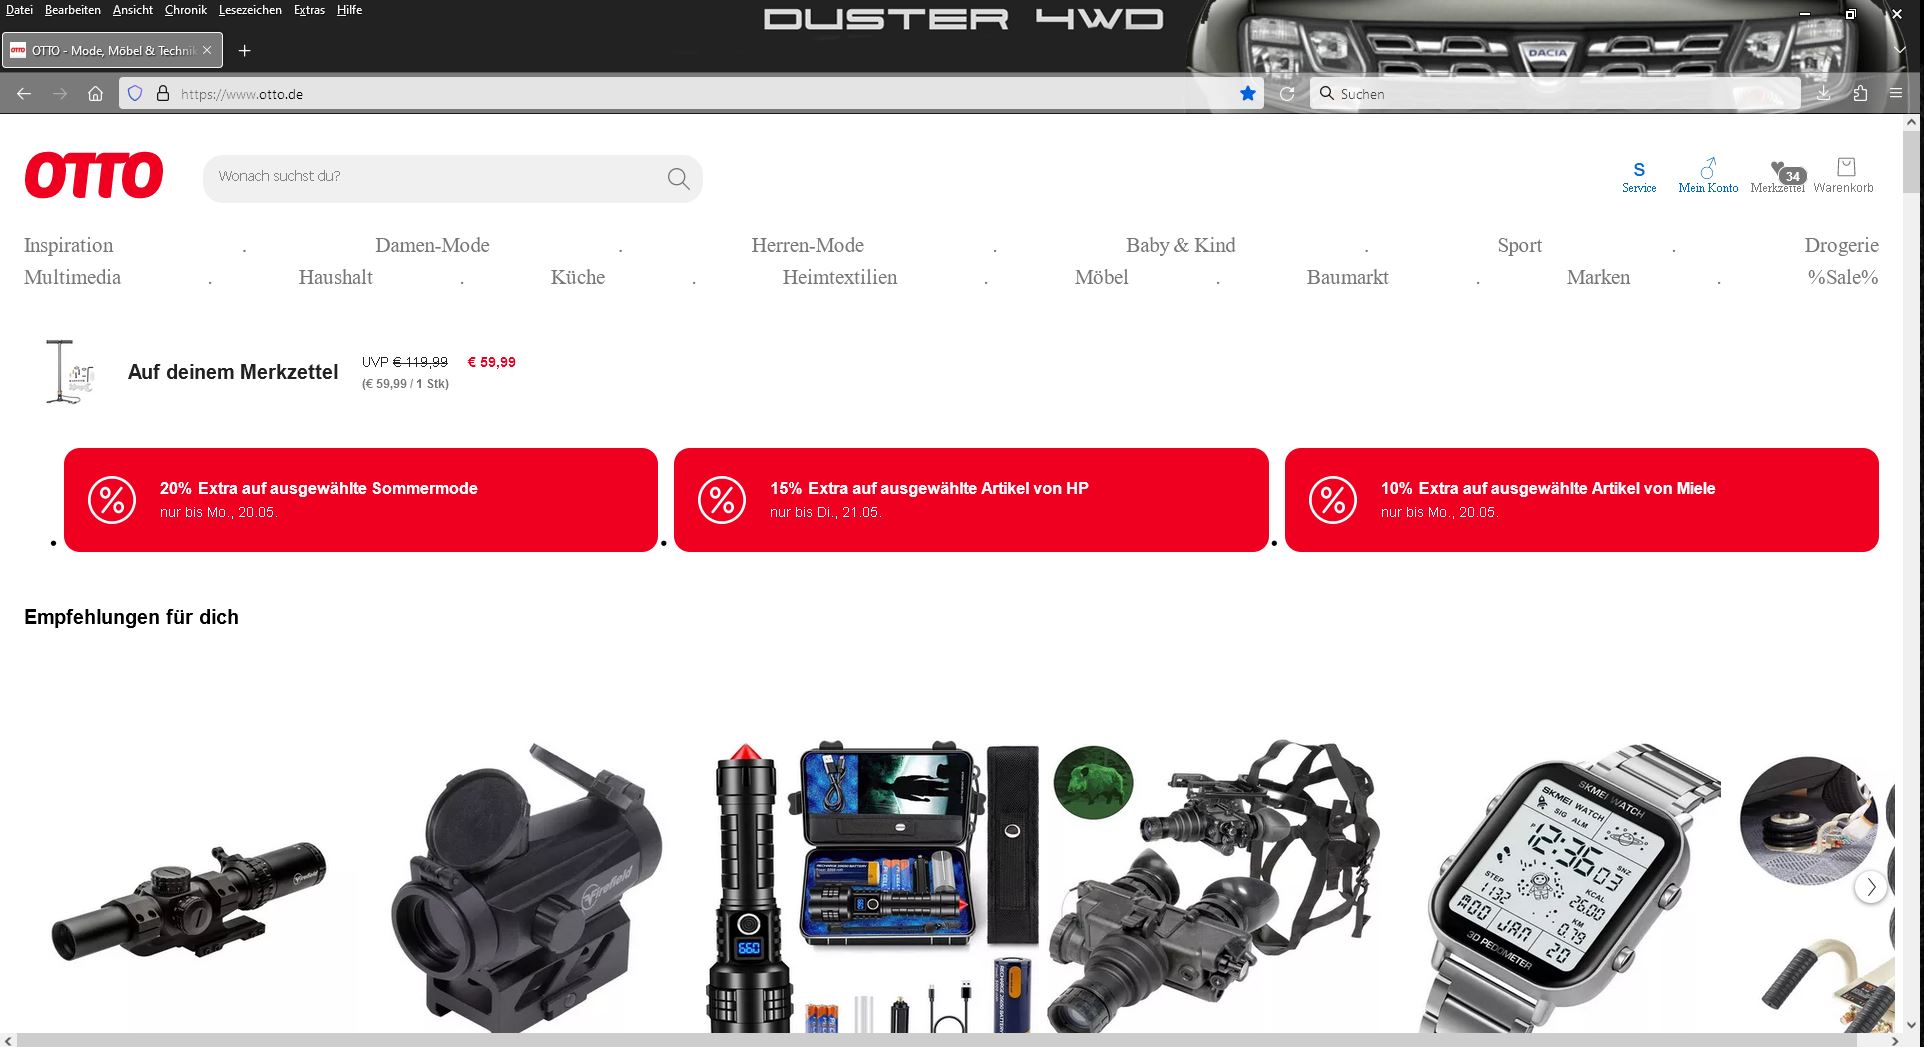The width and height of the screenshot is (1924, 1047).
Task: Click the OTTO logo
Action: click(94, 176)
